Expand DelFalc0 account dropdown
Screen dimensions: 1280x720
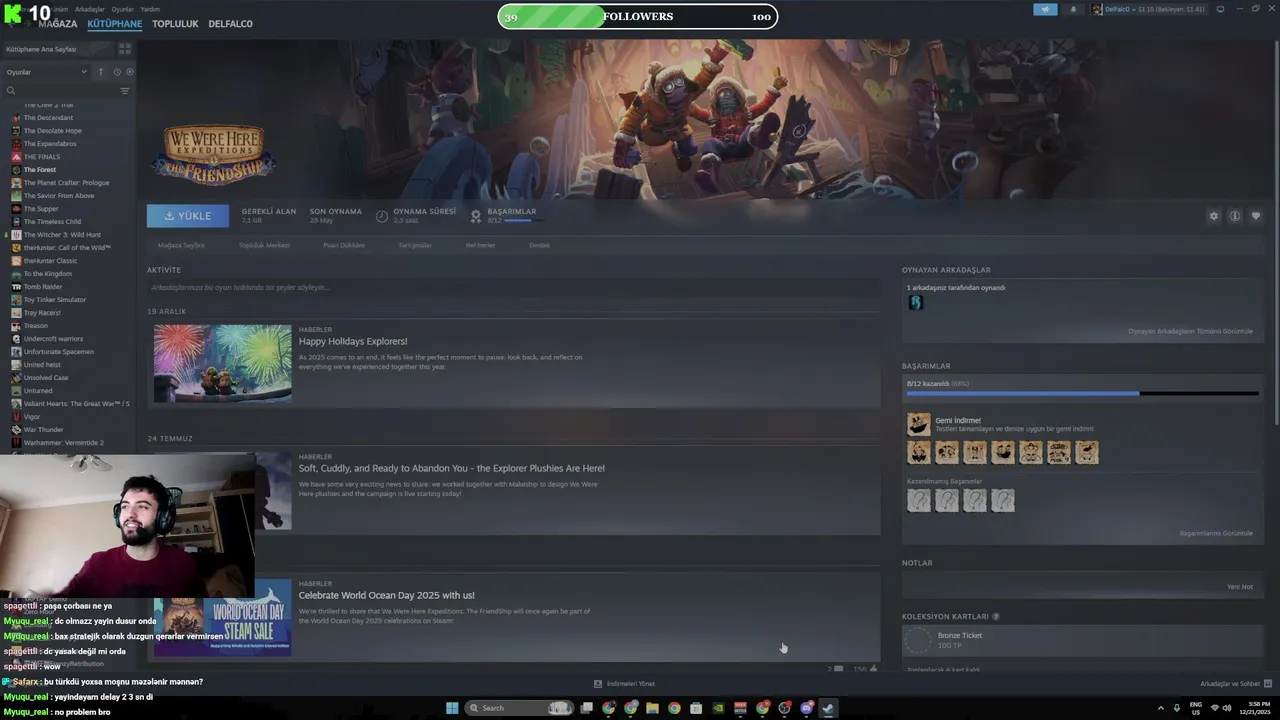[x=1148, y=9]
